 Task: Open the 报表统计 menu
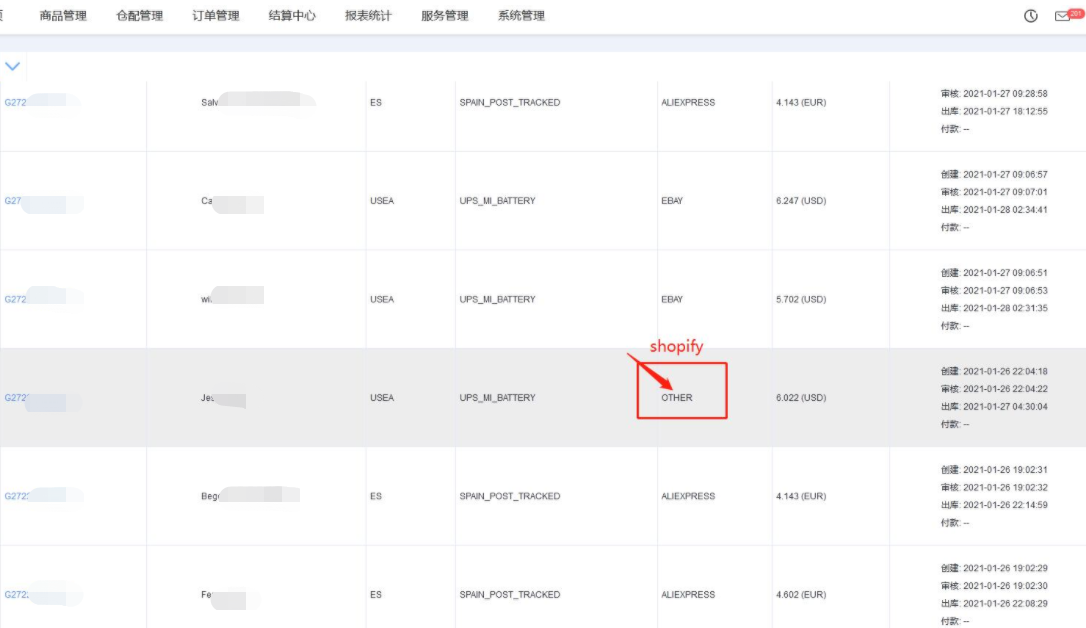click(368, 16)
